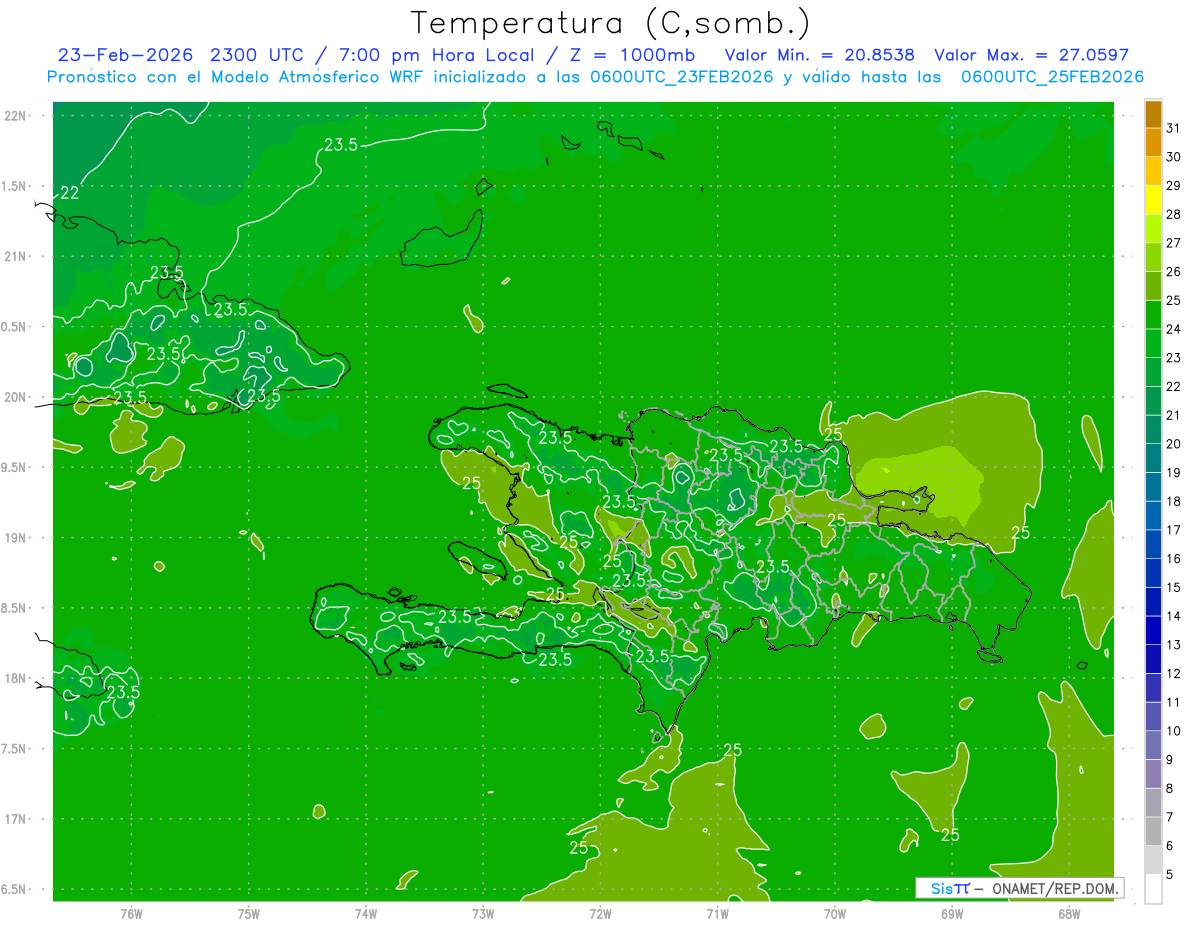Click the dark blue 14 legend swatch

click(x=1153, y=602)
